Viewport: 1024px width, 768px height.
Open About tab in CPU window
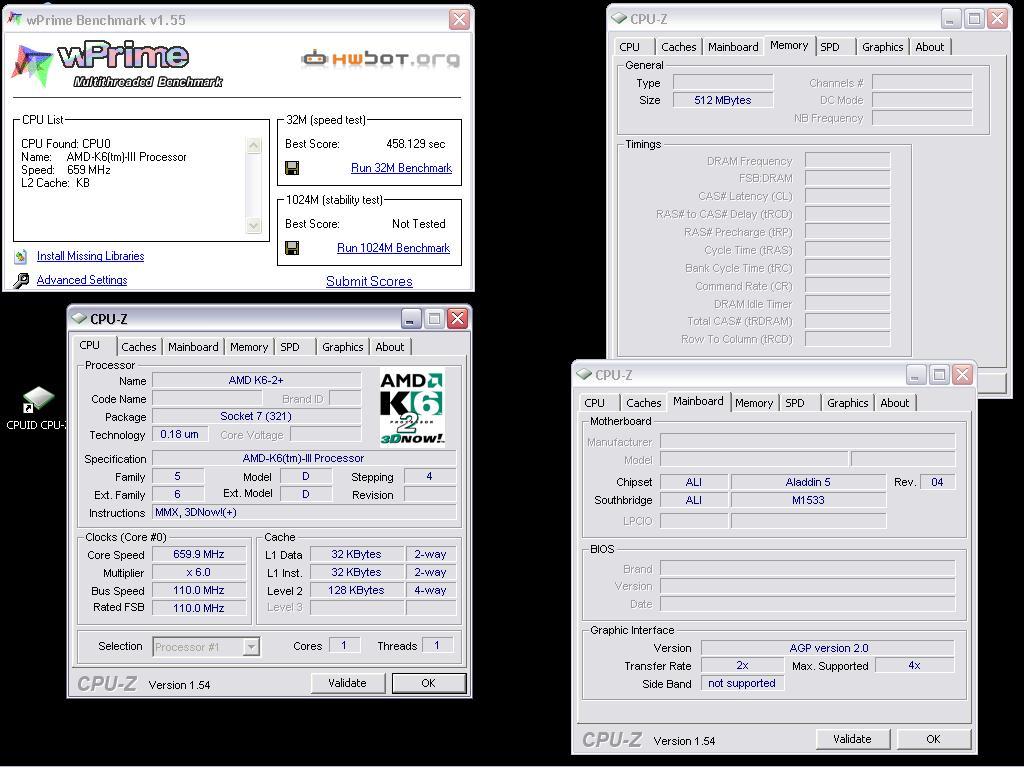[x=389, y=347]
